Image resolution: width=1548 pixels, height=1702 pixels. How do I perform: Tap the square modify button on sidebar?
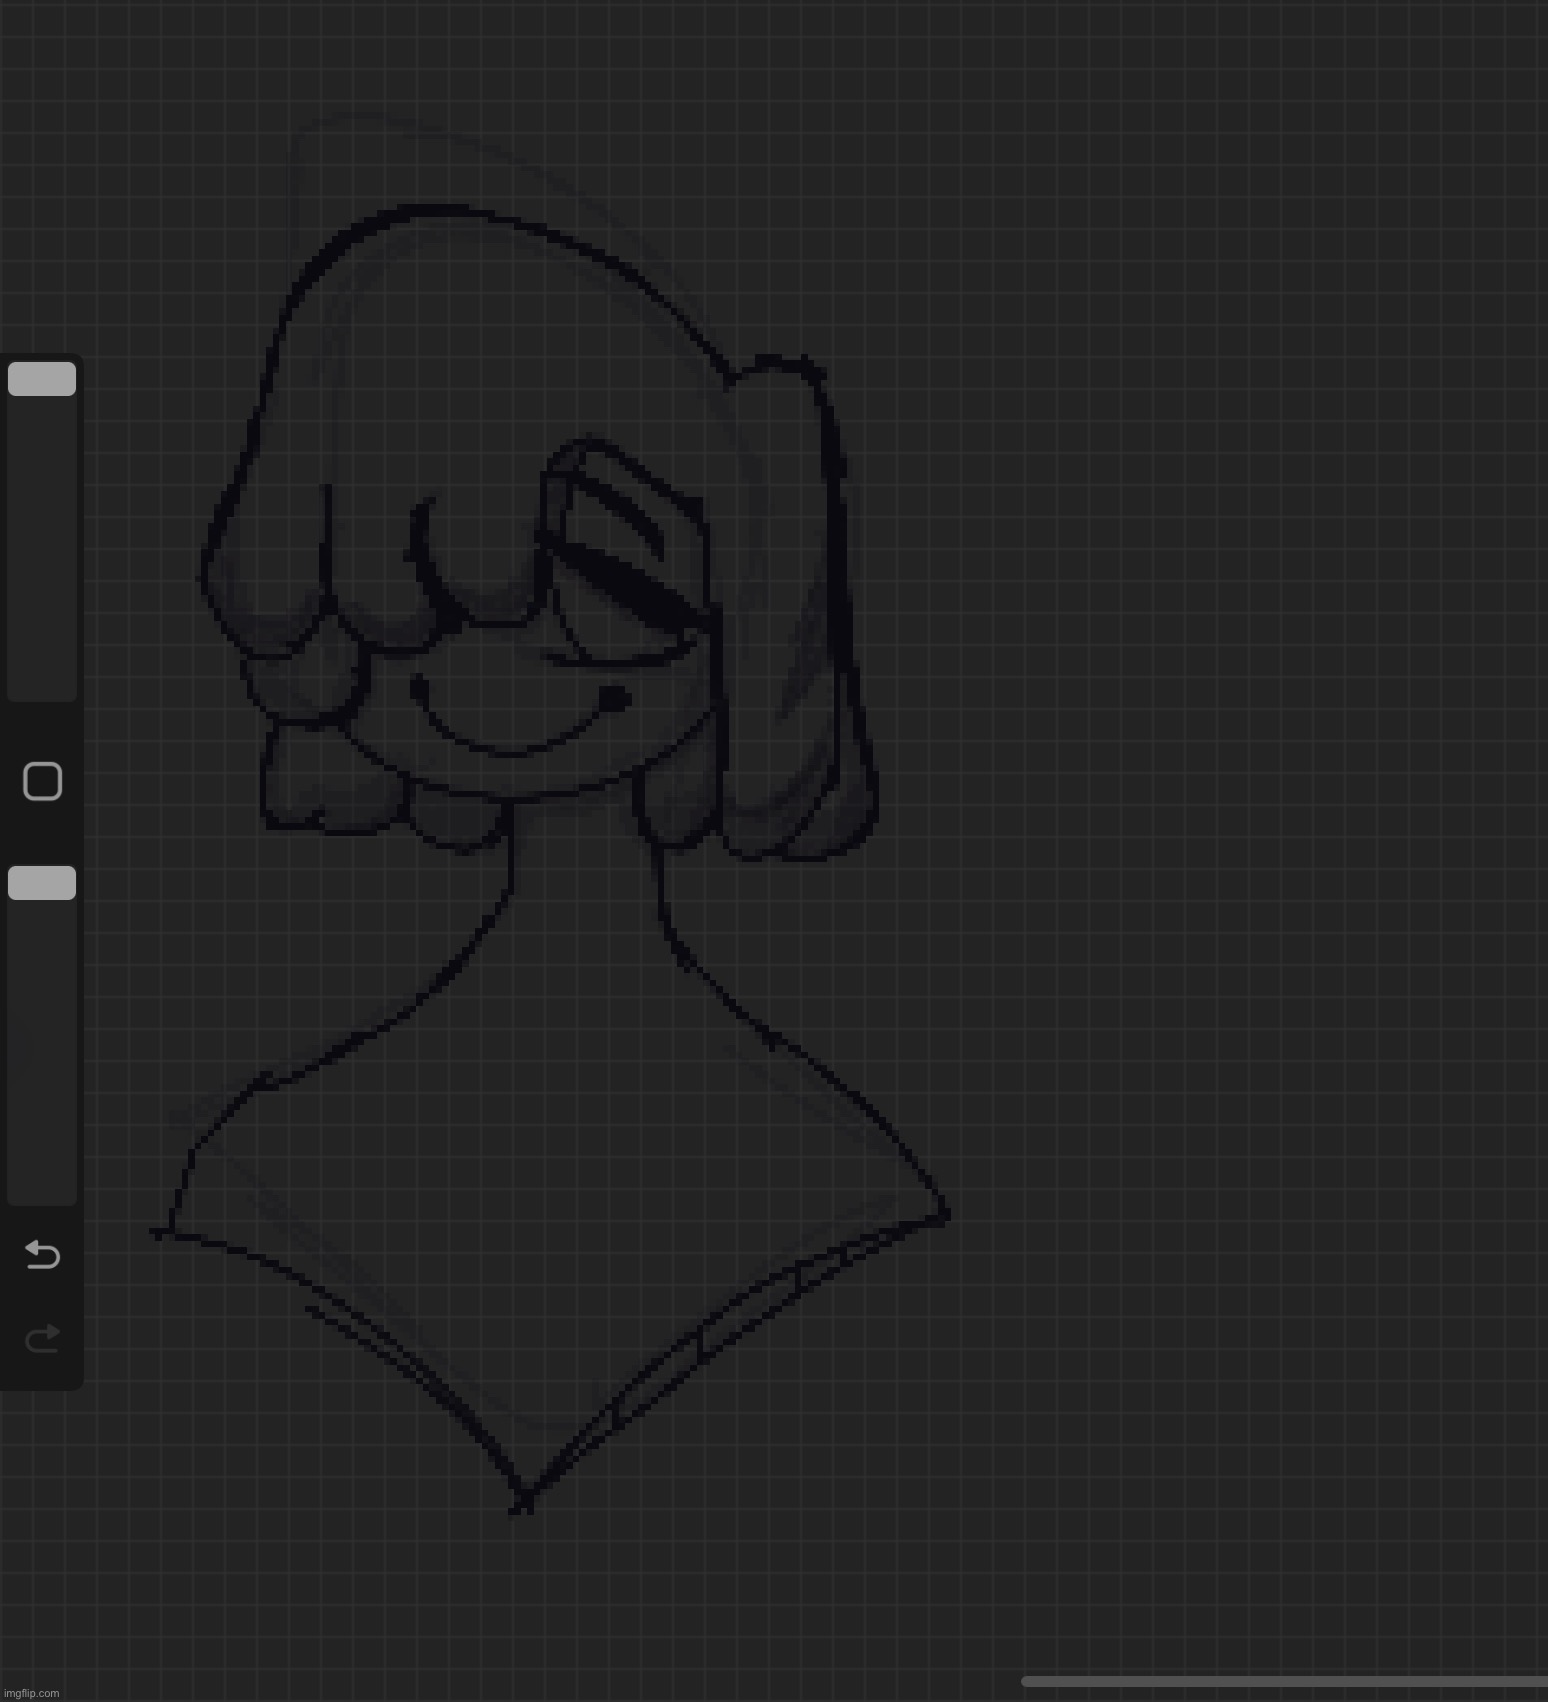pos(42,781)
